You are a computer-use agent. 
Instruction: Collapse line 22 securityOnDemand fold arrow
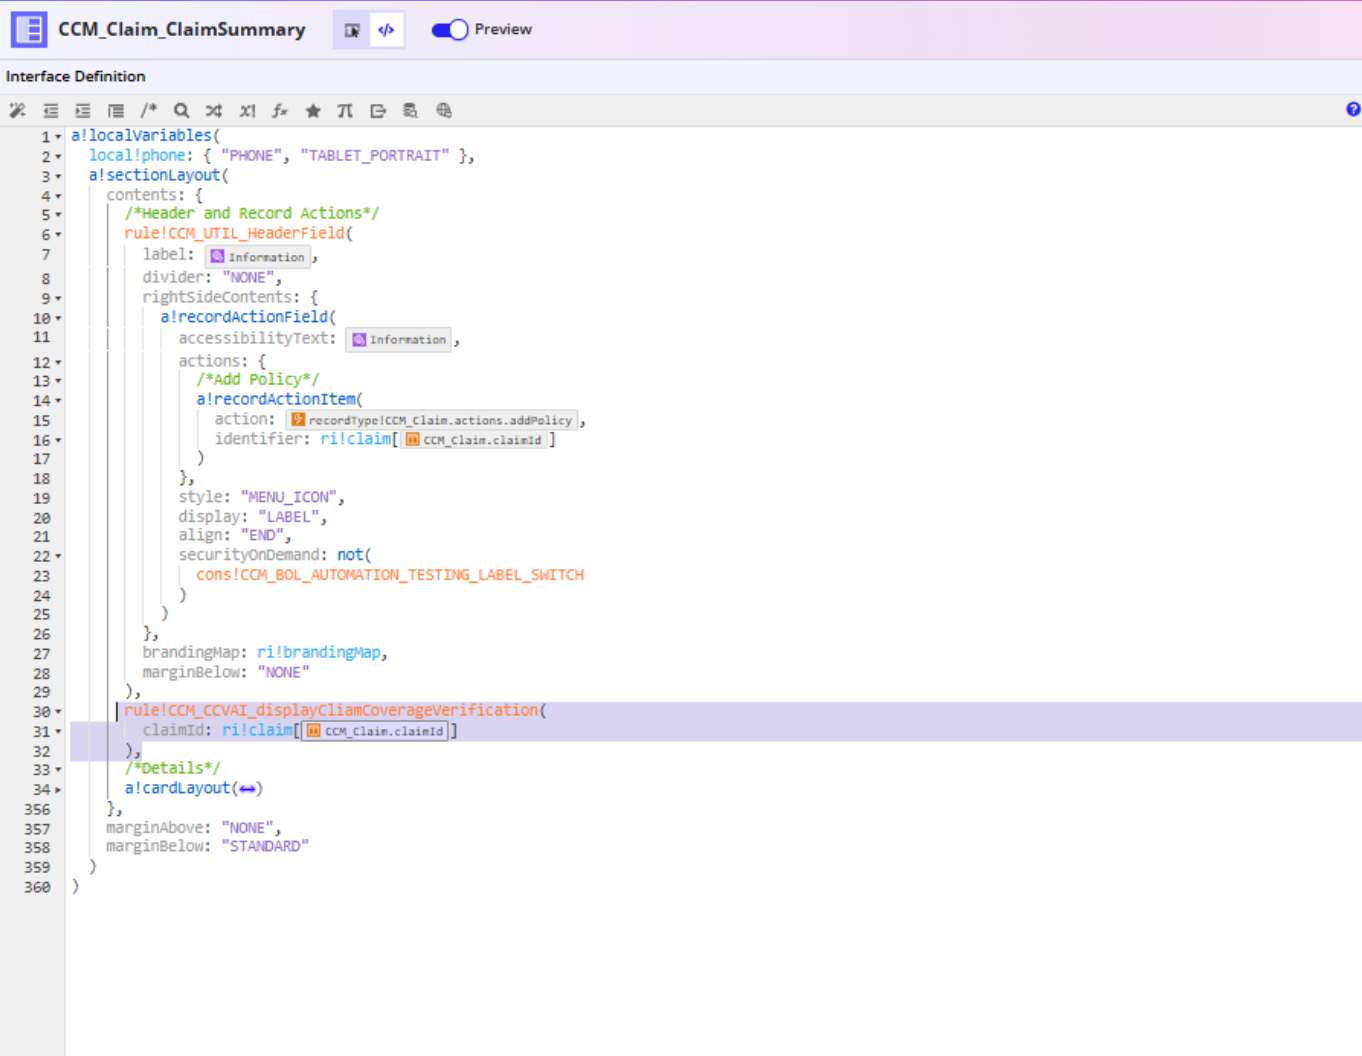click(58, 557)
